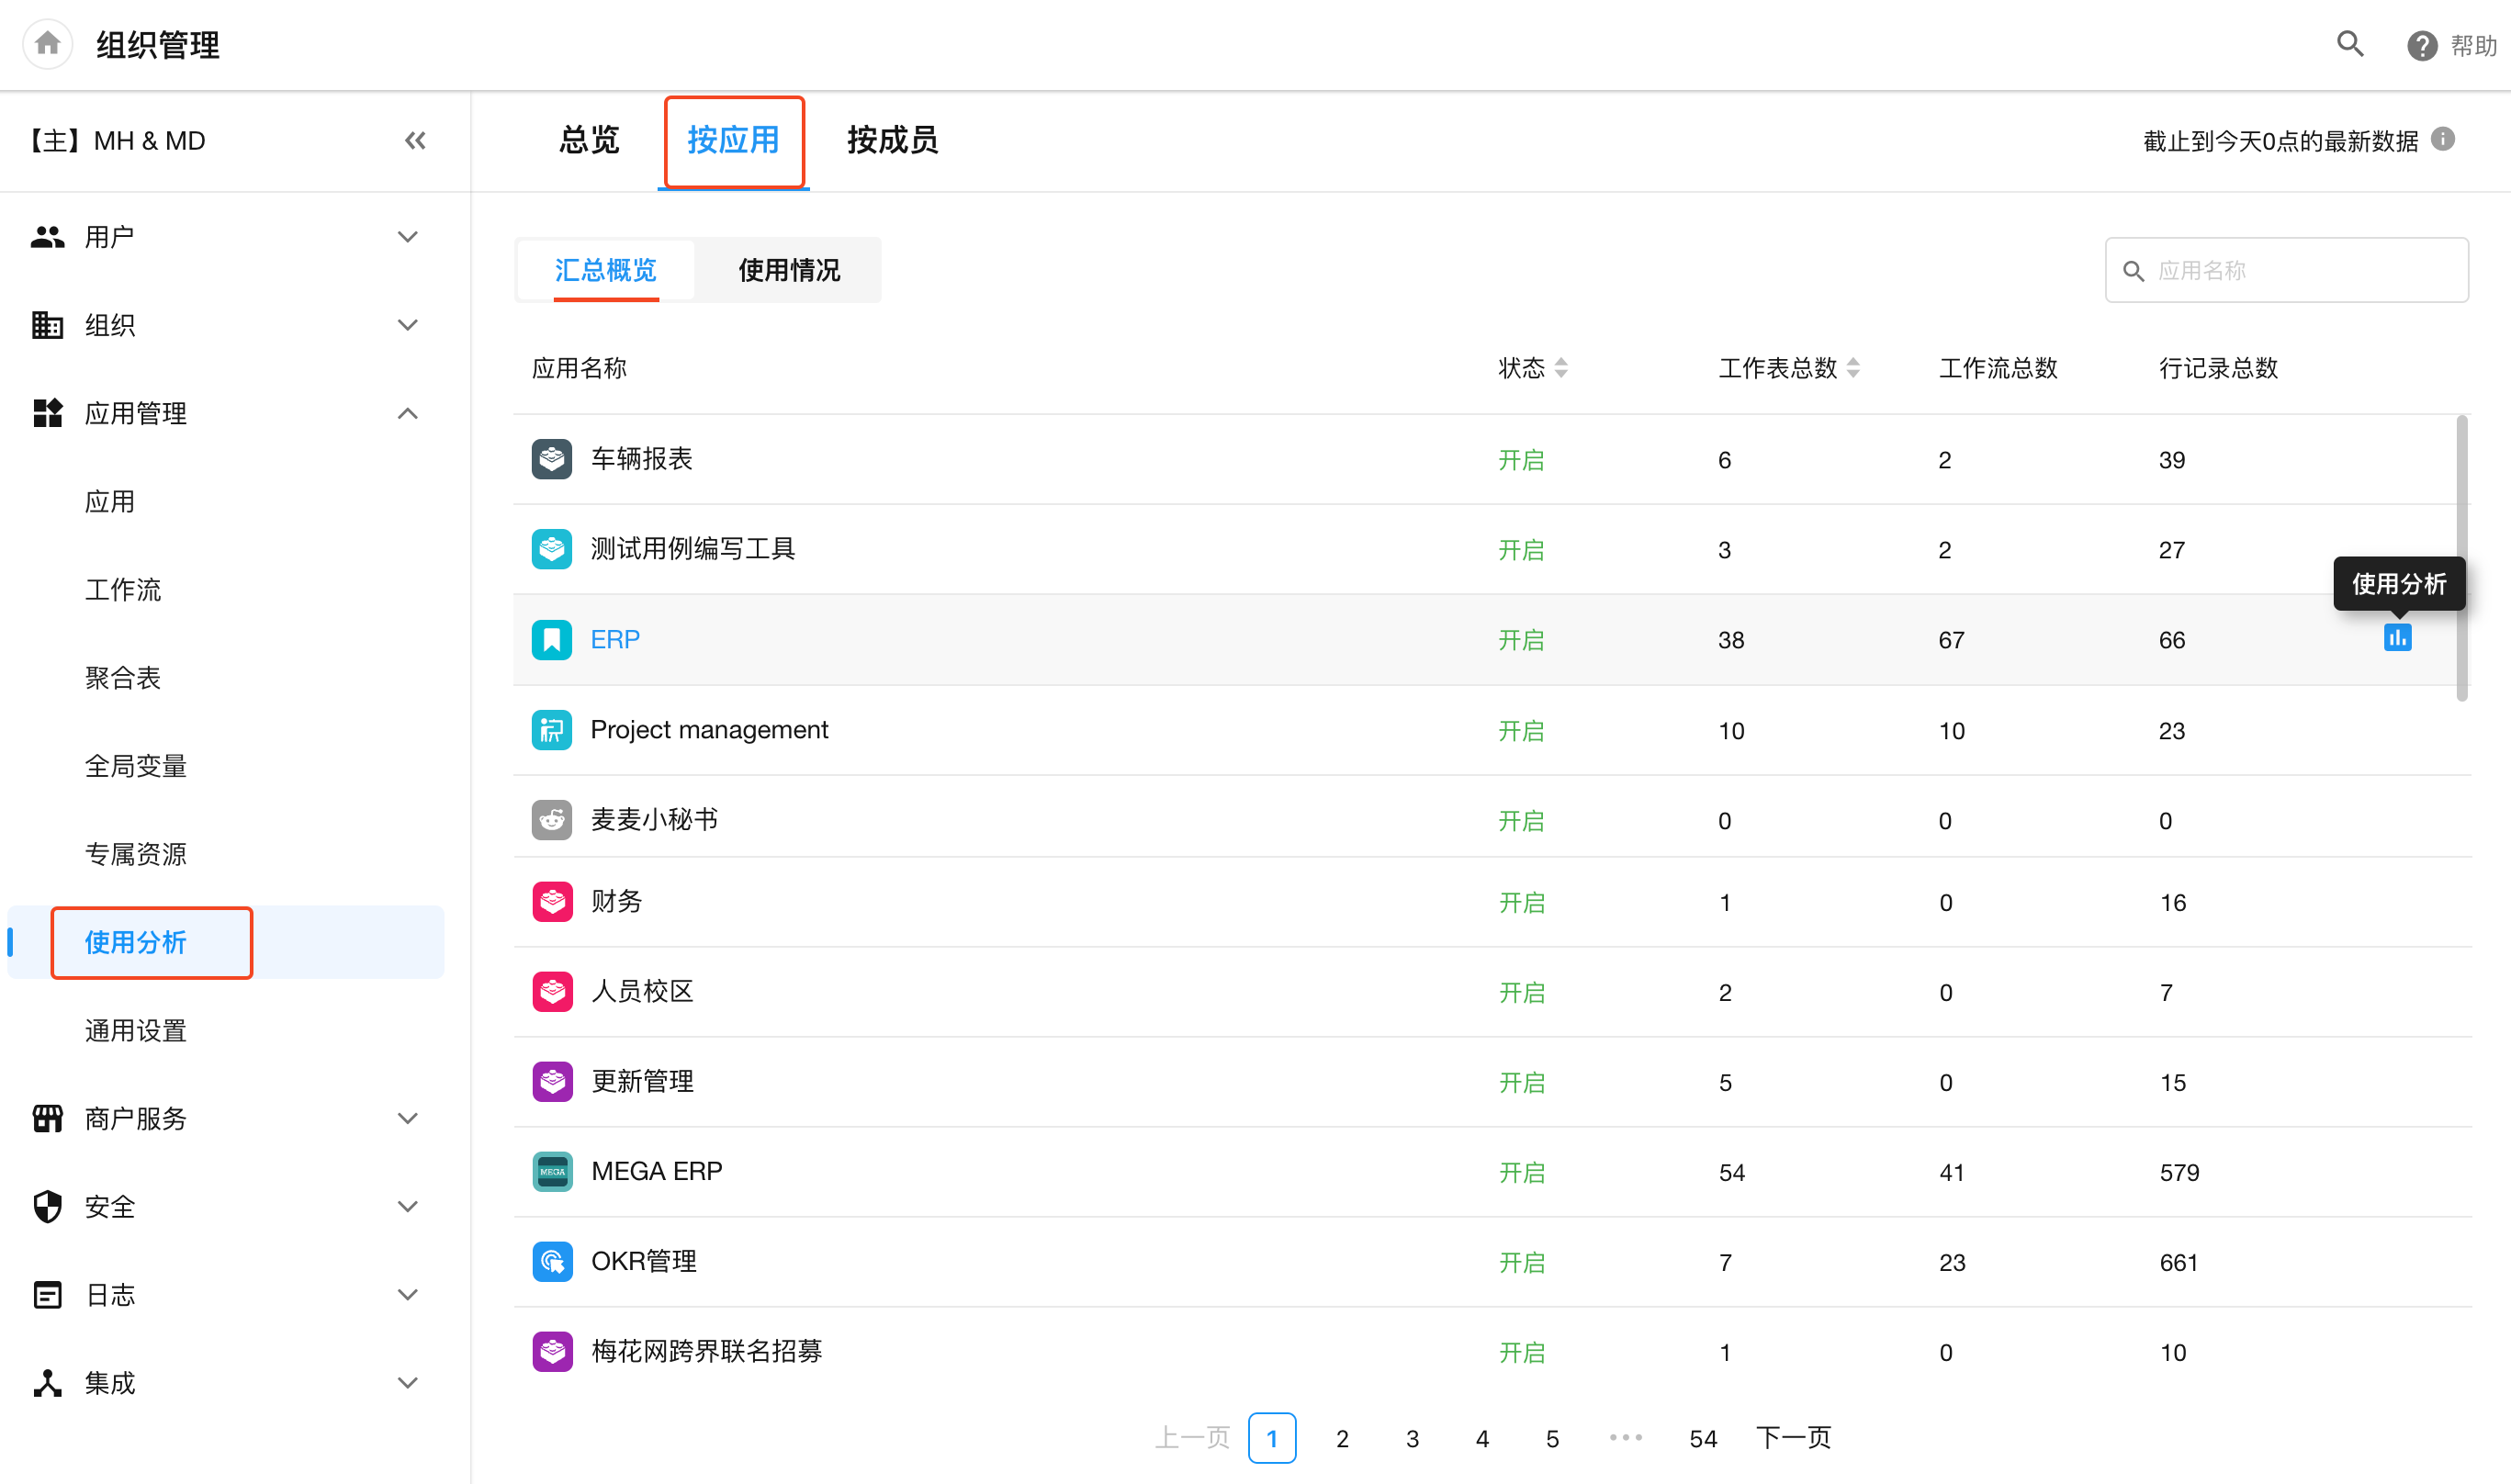Switch to the 按成员 tab
The image size is (2511, 1484).
tap(892, 141)
